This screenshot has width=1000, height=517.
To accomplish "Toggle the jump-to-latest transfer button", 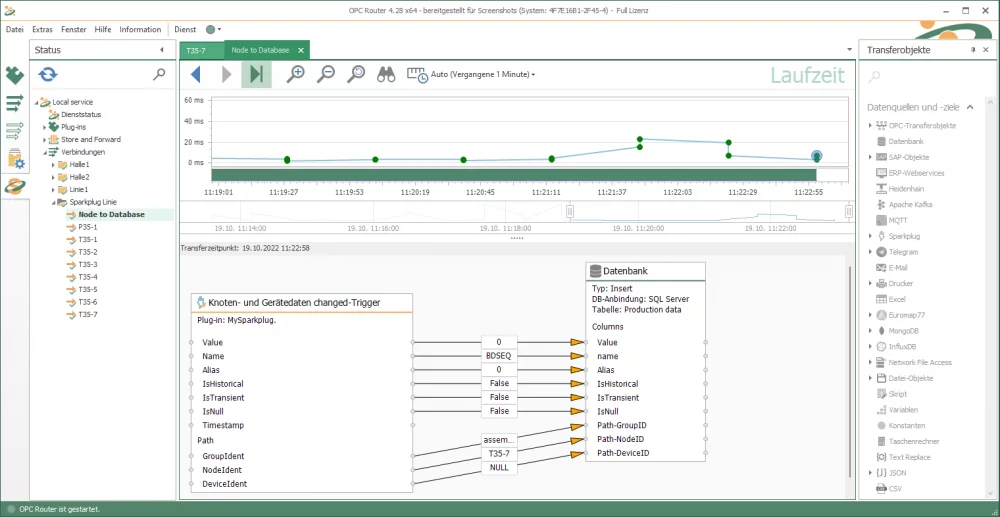I will 256,75.
